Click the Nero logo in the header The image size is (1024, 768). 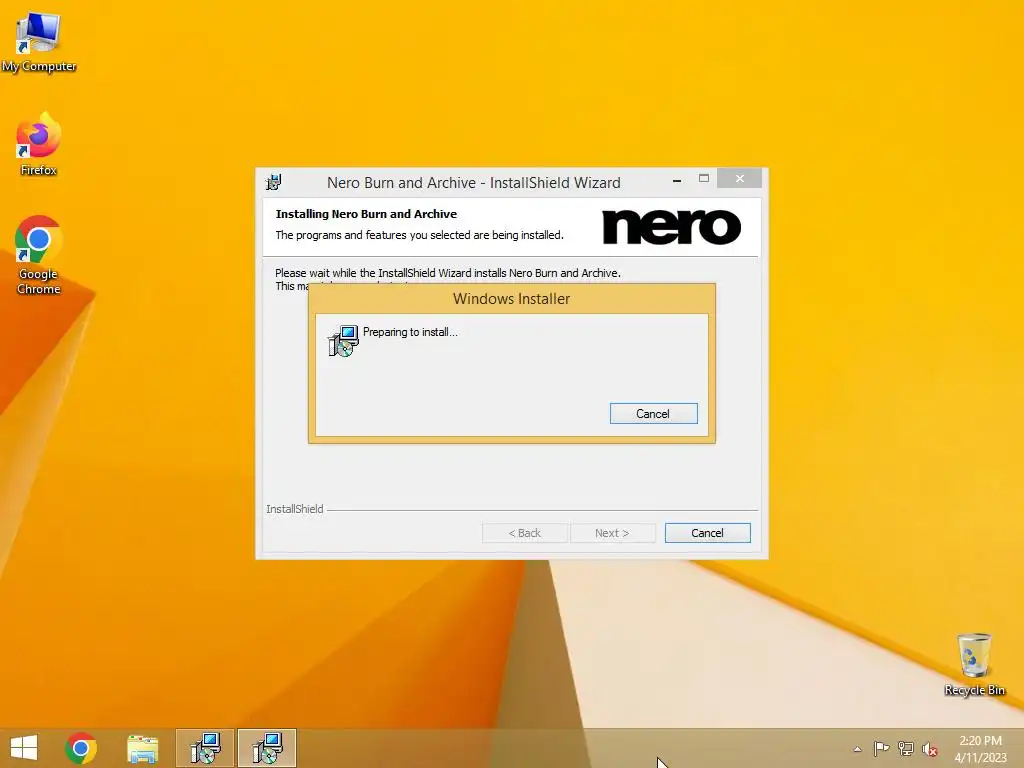click(671, 227)
